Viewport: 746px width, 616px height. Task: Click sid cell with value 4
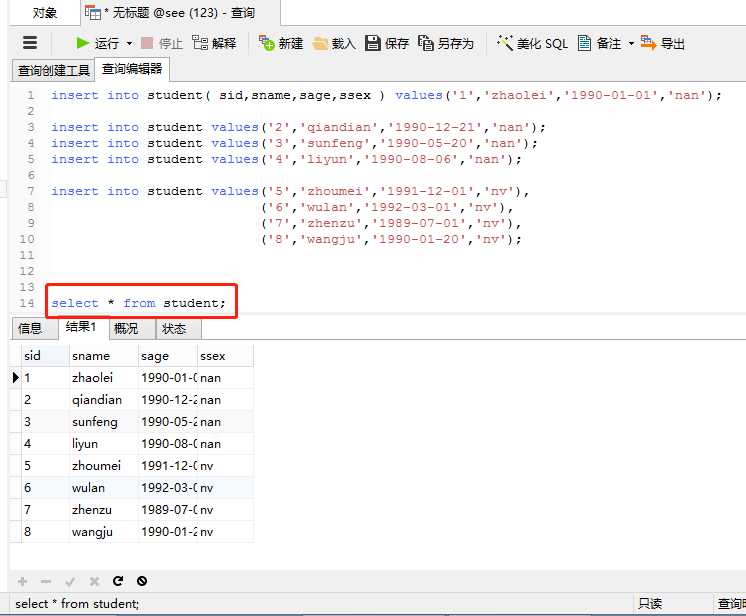click(x=45, y=443)
